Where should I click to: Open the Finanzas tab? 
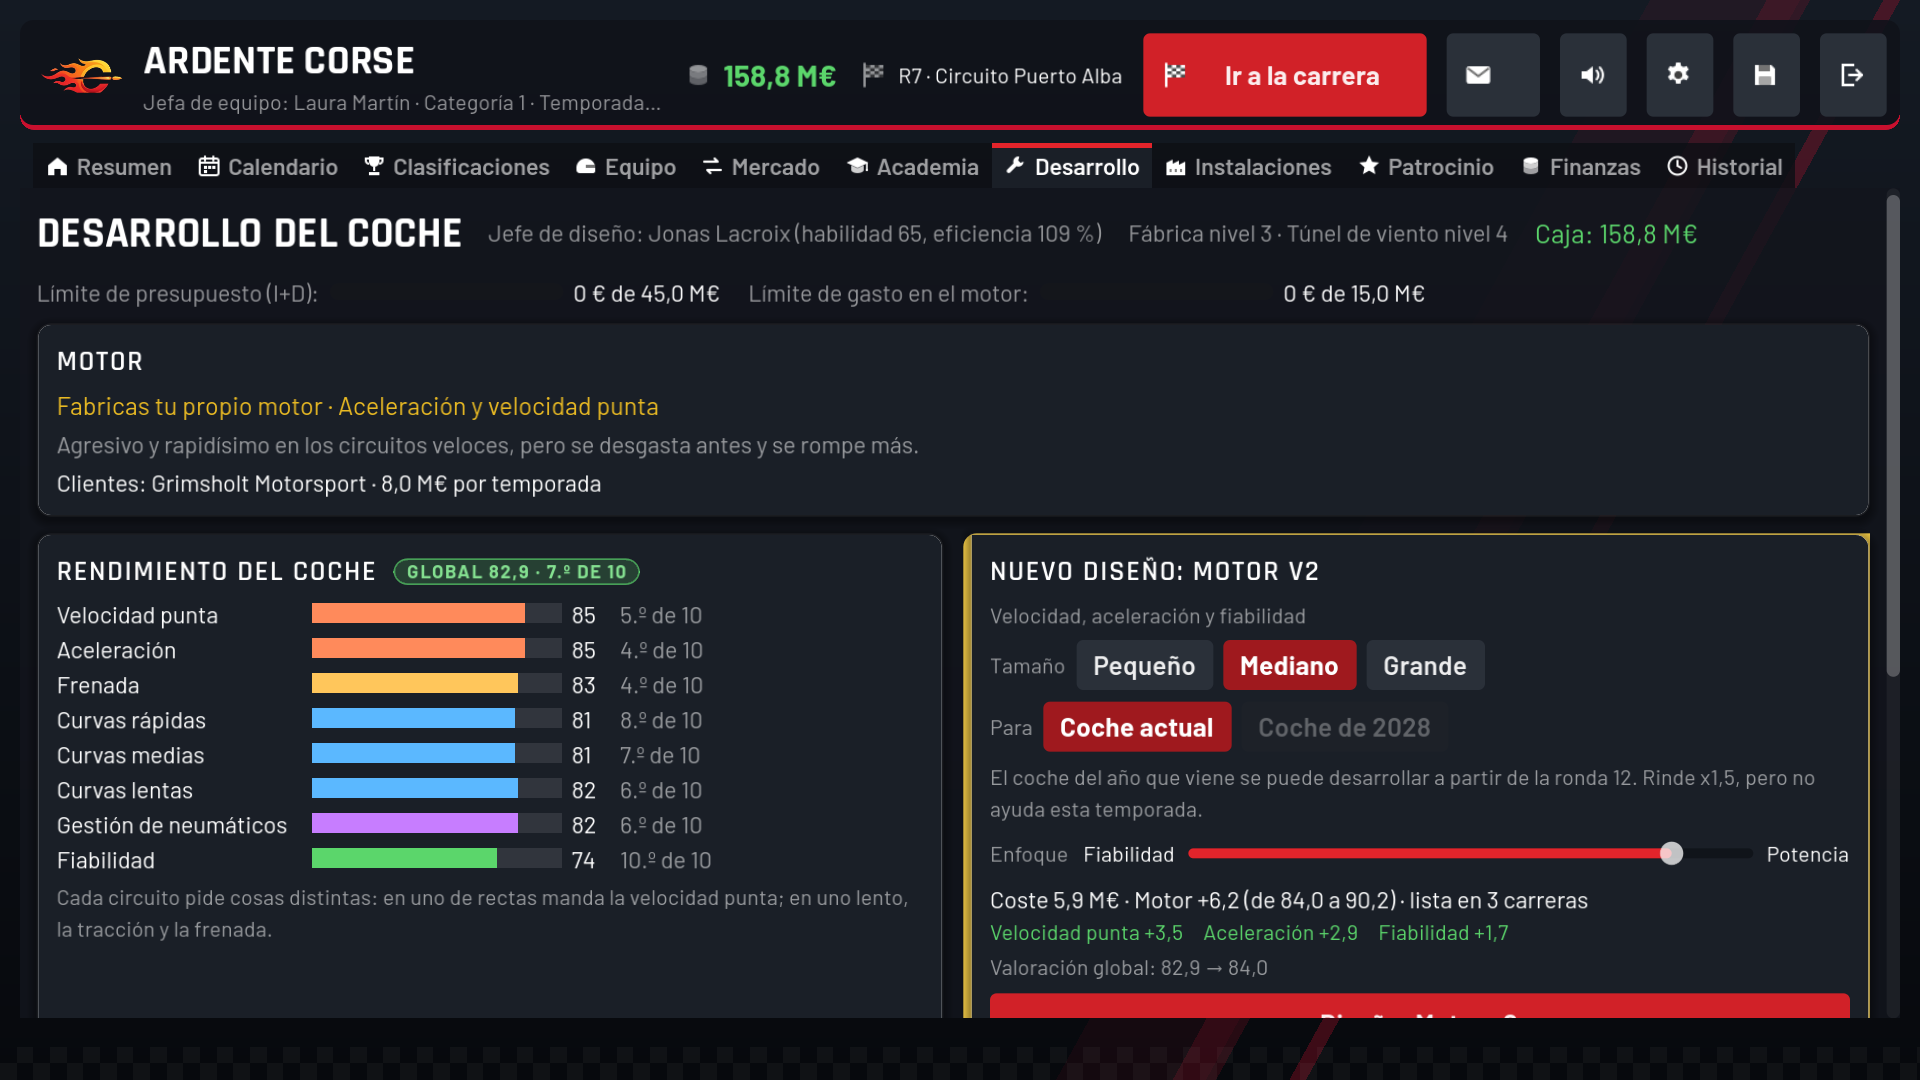click(1581, 167)
